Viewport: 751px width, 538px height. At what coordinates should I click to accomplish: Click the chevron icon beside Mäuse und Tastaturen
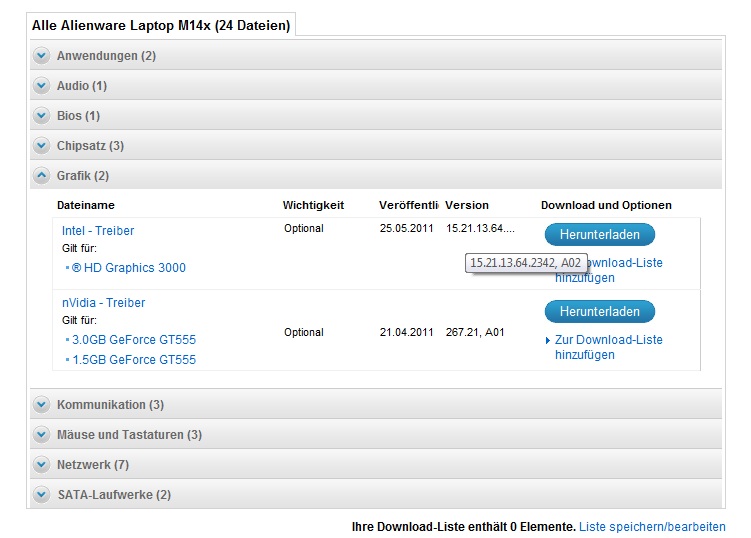41,435
